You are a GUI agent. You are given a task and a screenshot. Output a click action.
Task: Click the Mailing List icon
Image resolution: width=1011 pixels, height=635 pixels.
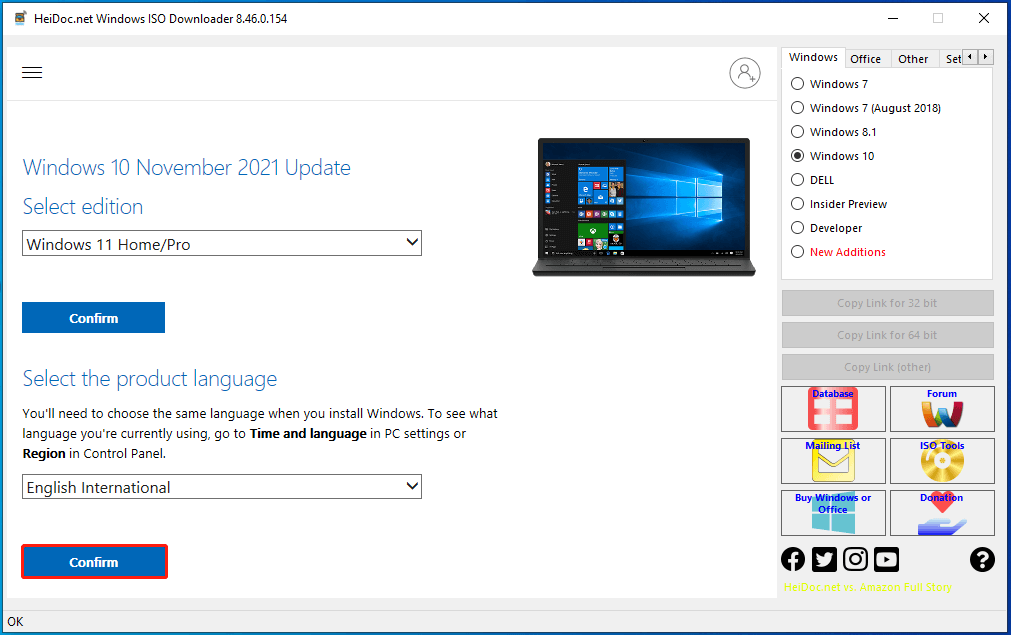coord(833,460)
